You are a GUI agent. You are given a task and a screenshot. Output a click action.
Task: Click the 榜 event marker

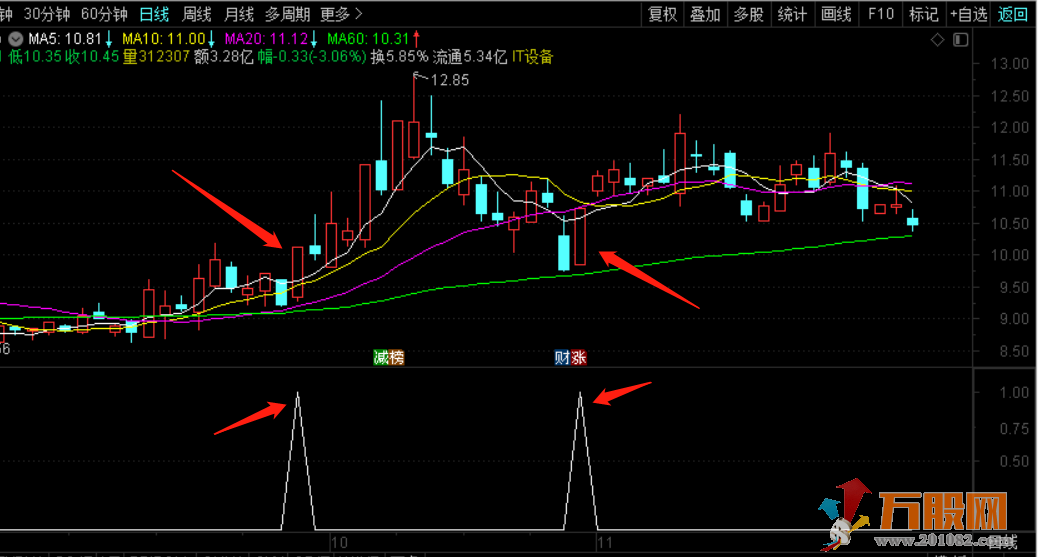pos(397,358)
